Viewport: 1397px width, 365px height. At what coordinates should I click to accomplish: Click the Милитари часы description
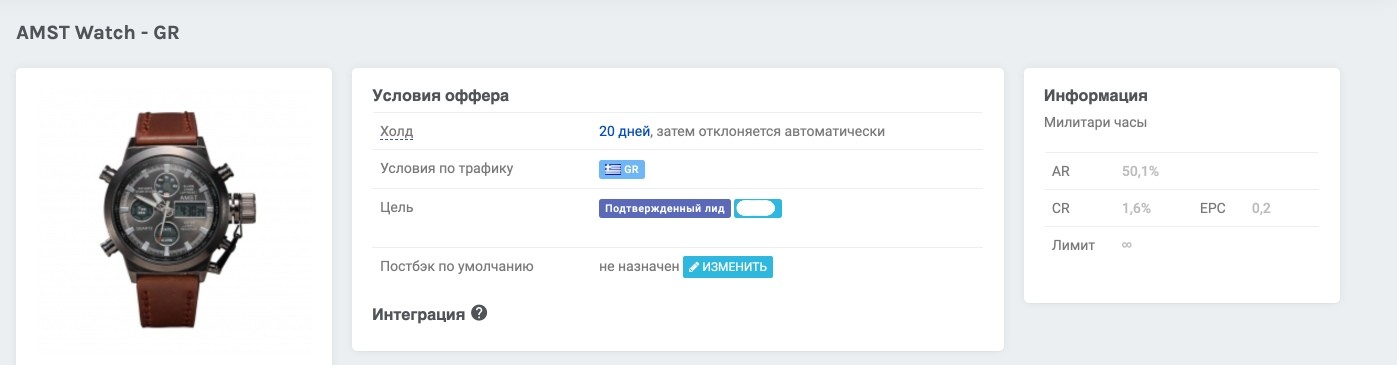tap(1095, 122)
